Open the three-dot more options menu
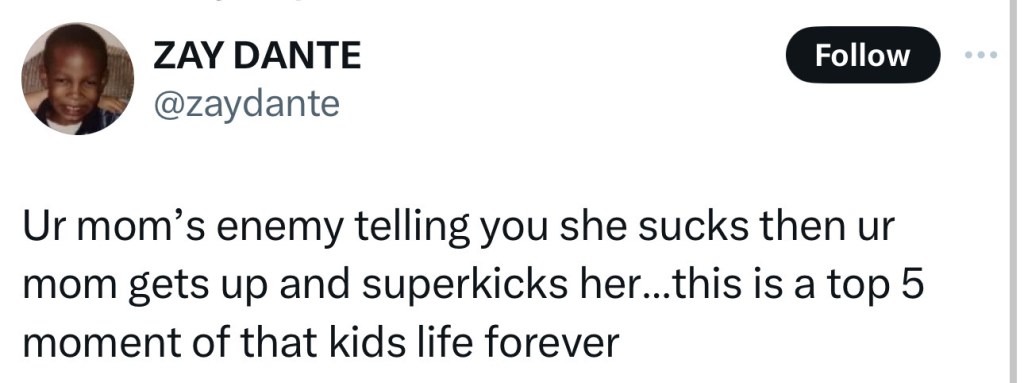 (981, 55)
